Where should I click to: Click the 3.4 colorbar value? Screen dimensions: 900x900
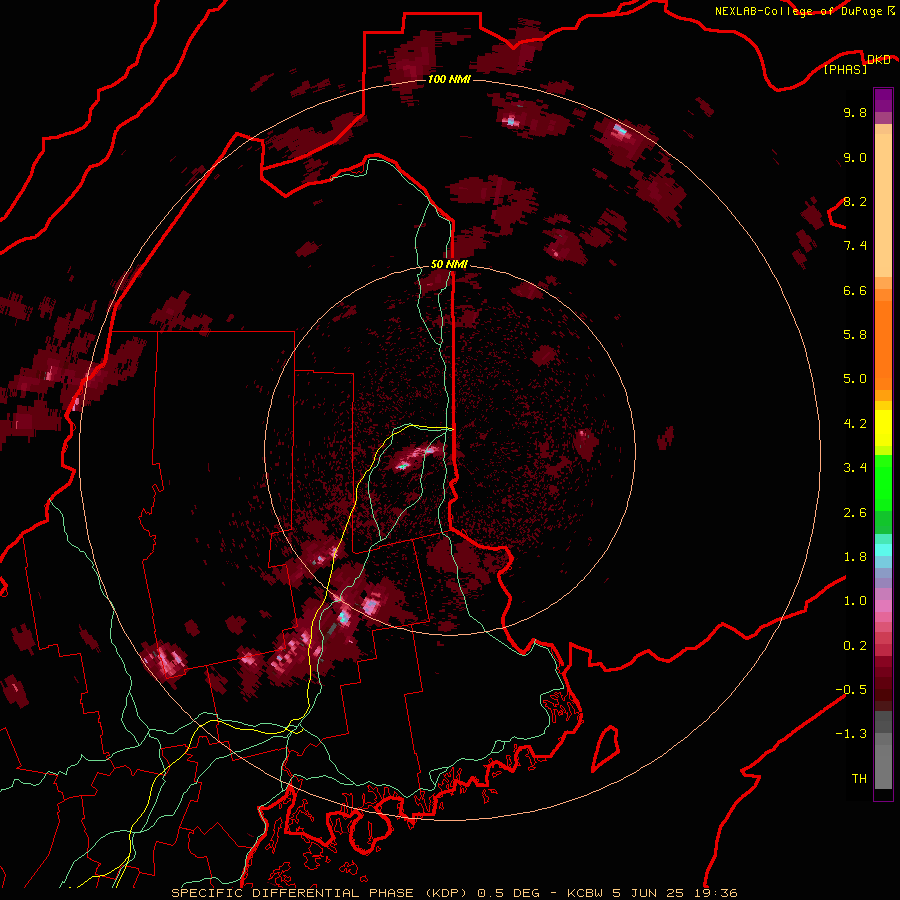(x=855, y=467)
